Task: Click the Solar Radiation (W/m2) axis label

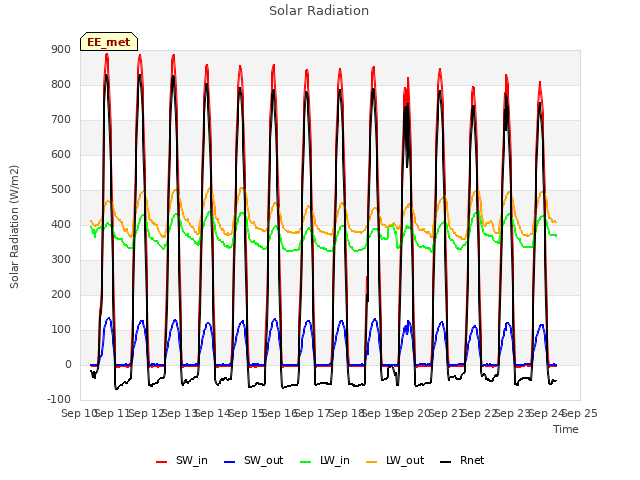Action: pos(14,227)
